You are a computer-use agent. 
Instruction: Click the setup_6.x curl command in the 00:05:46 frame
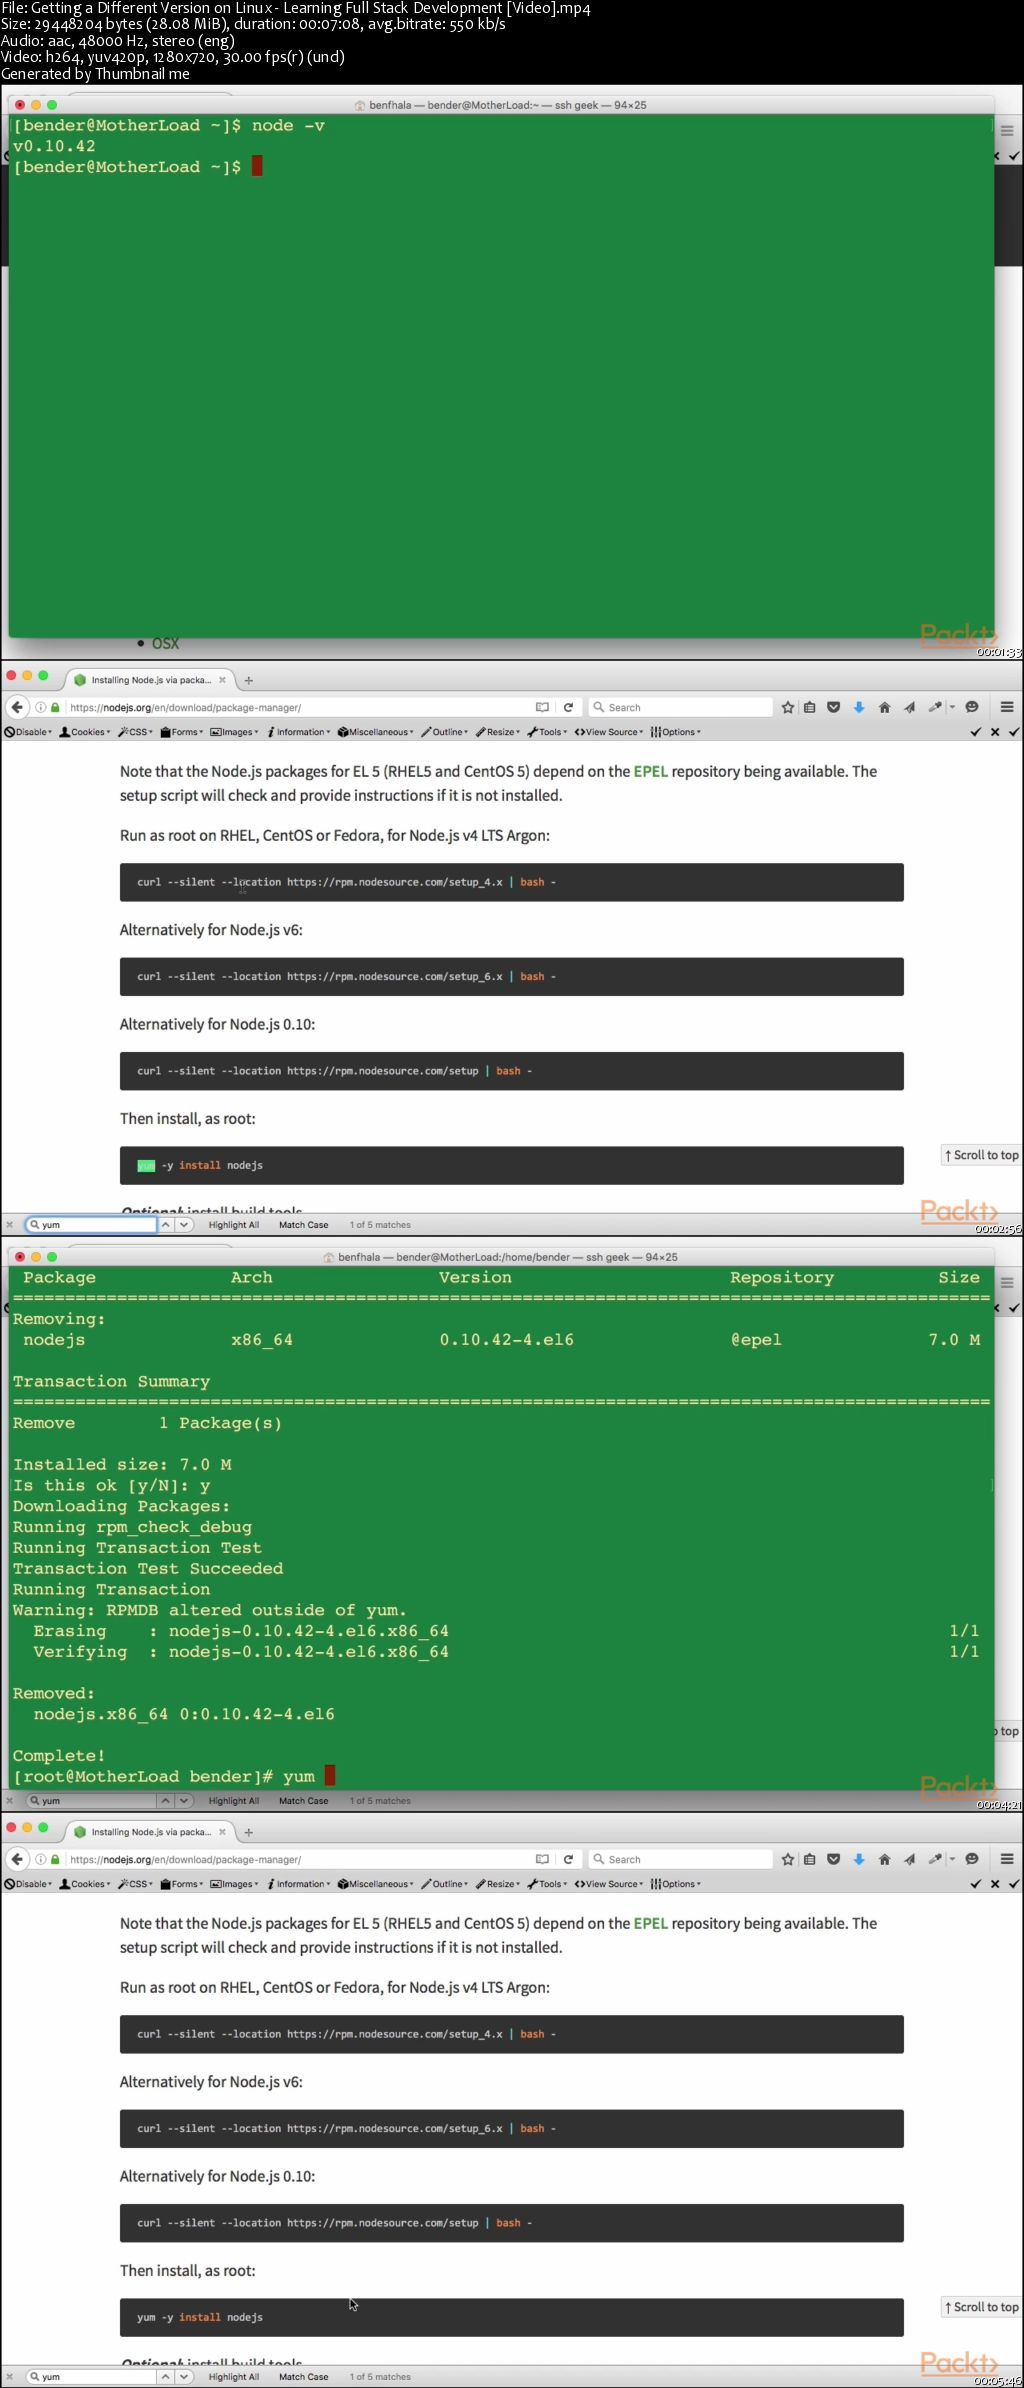click(x=346, y=2128)
